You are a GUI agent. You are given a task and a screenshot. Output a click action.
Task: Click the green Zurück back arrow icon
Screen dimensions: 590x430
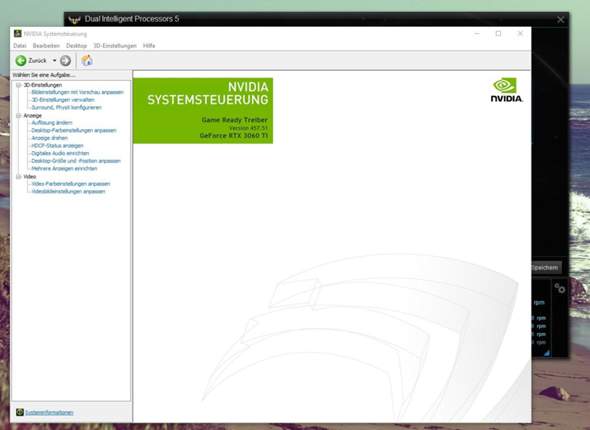coord(21,61)
